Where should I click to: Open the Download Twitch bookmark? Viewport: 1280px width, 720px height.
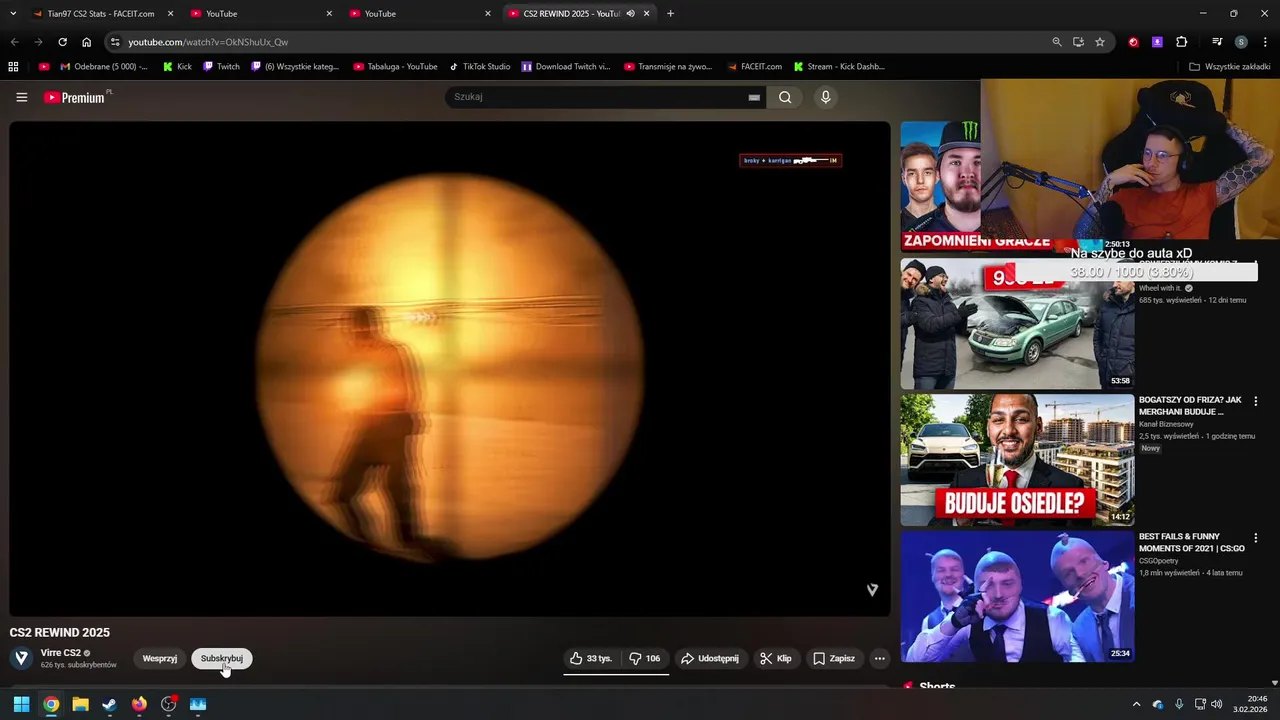click(x=566, y=66)
